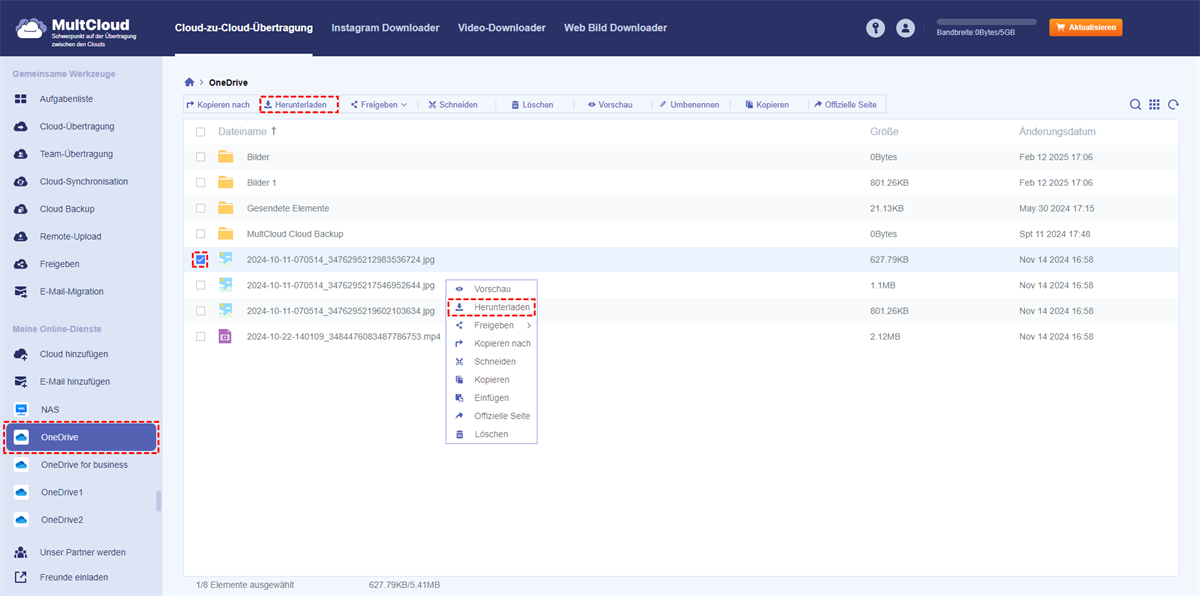Image resolution: width=1200 pixels, height=596 pixels.
Task: Switch to Video-Downloader tab
Action: pos(501,28)
